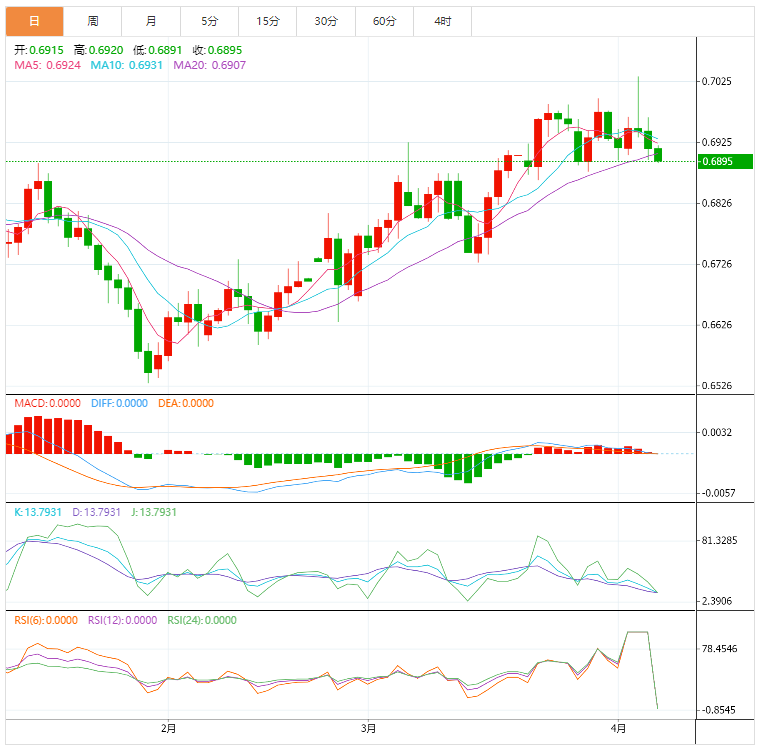Click the 2月 date axis marker
Image resolution: width=762 pixels, height=754 pixels.
pos(168,728)
